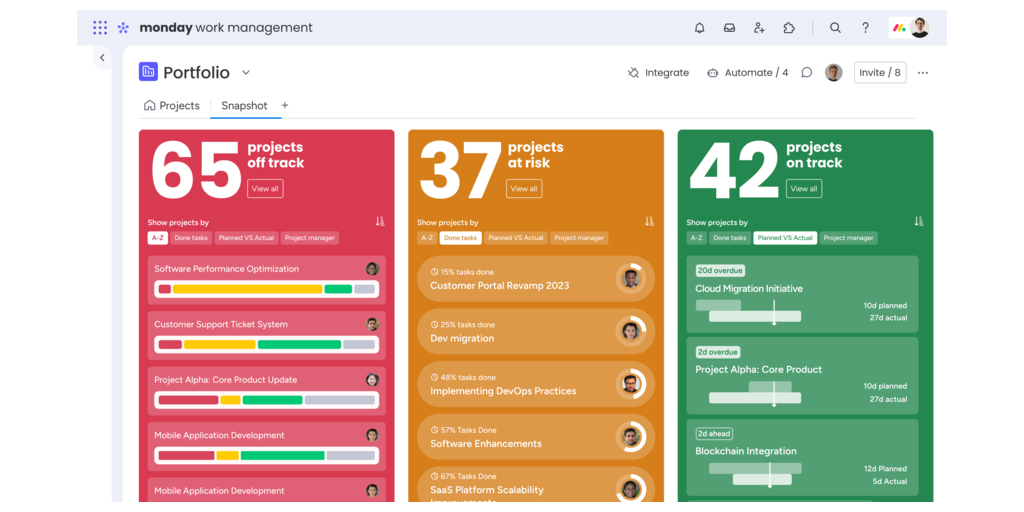Viewport: 1024px width, 512px height.
Task: Select Project manager filter in on track panel
Action: tap(848, 238)
